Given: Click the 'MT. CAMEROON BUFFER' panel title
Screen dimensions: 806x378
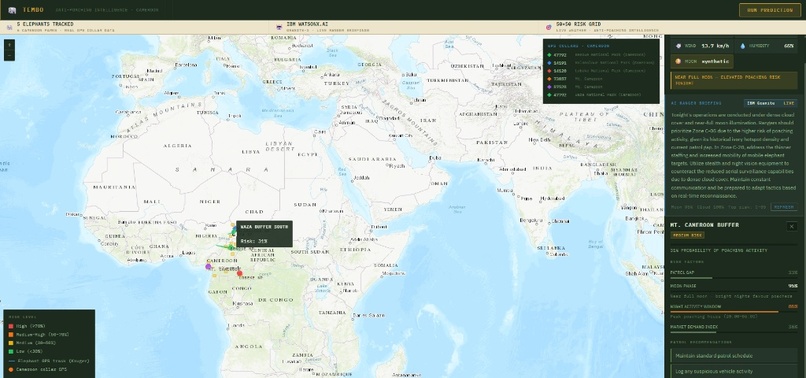Looking at the screenshot, I should tap(705, 225).
